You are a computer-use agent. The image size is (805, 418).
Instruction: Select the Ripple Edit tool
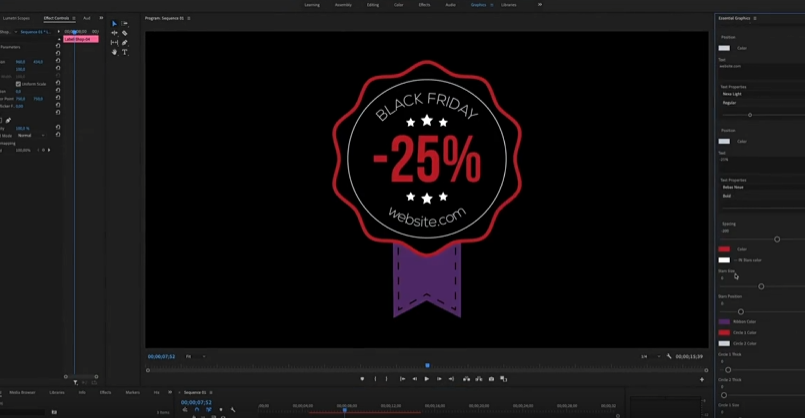click(114, 33)
